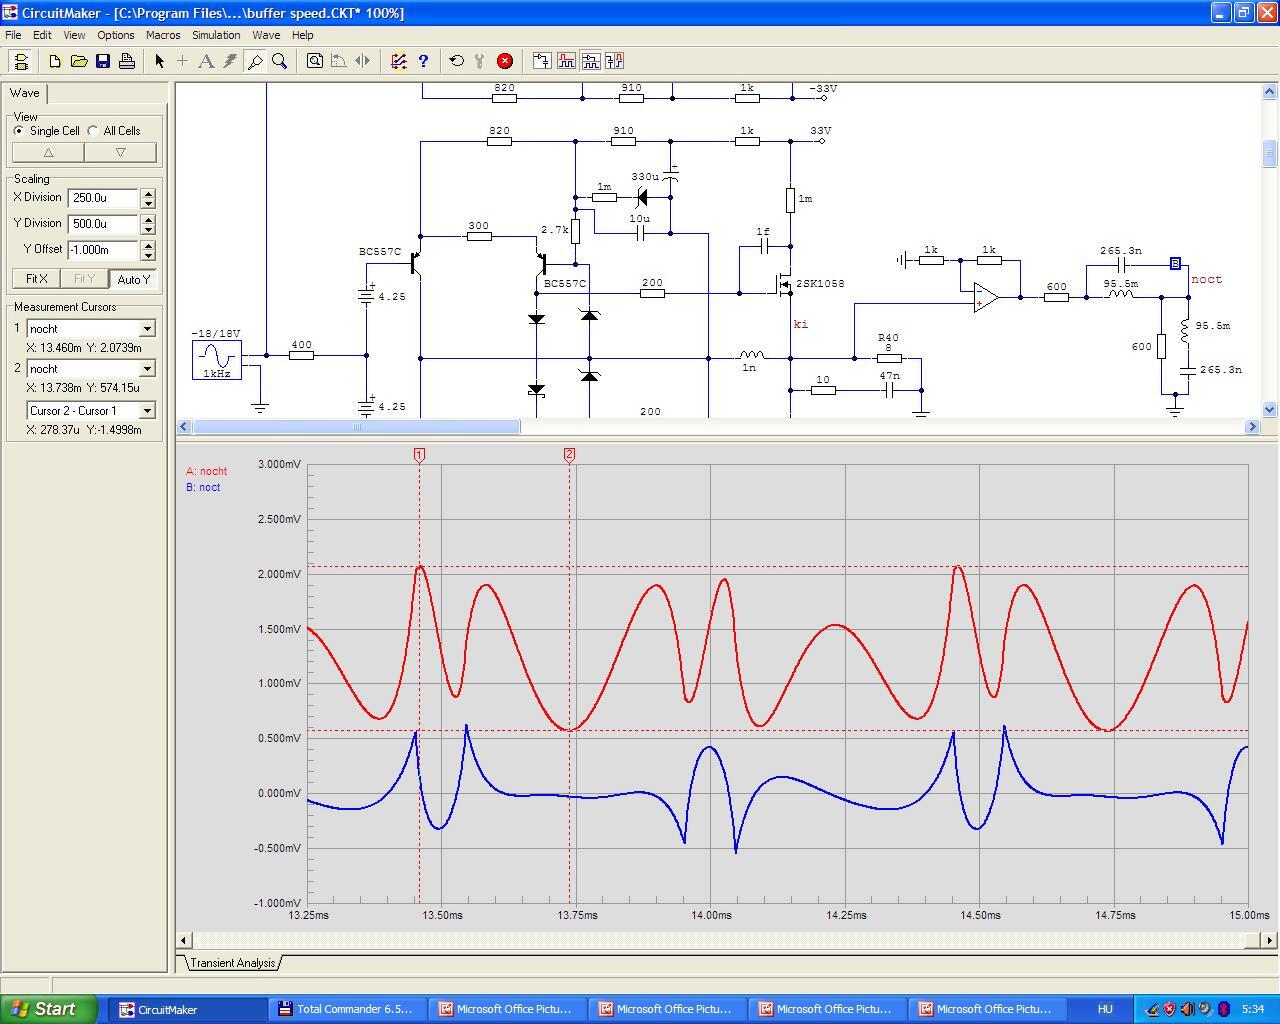Click the Open folder icon

[79, 61]
